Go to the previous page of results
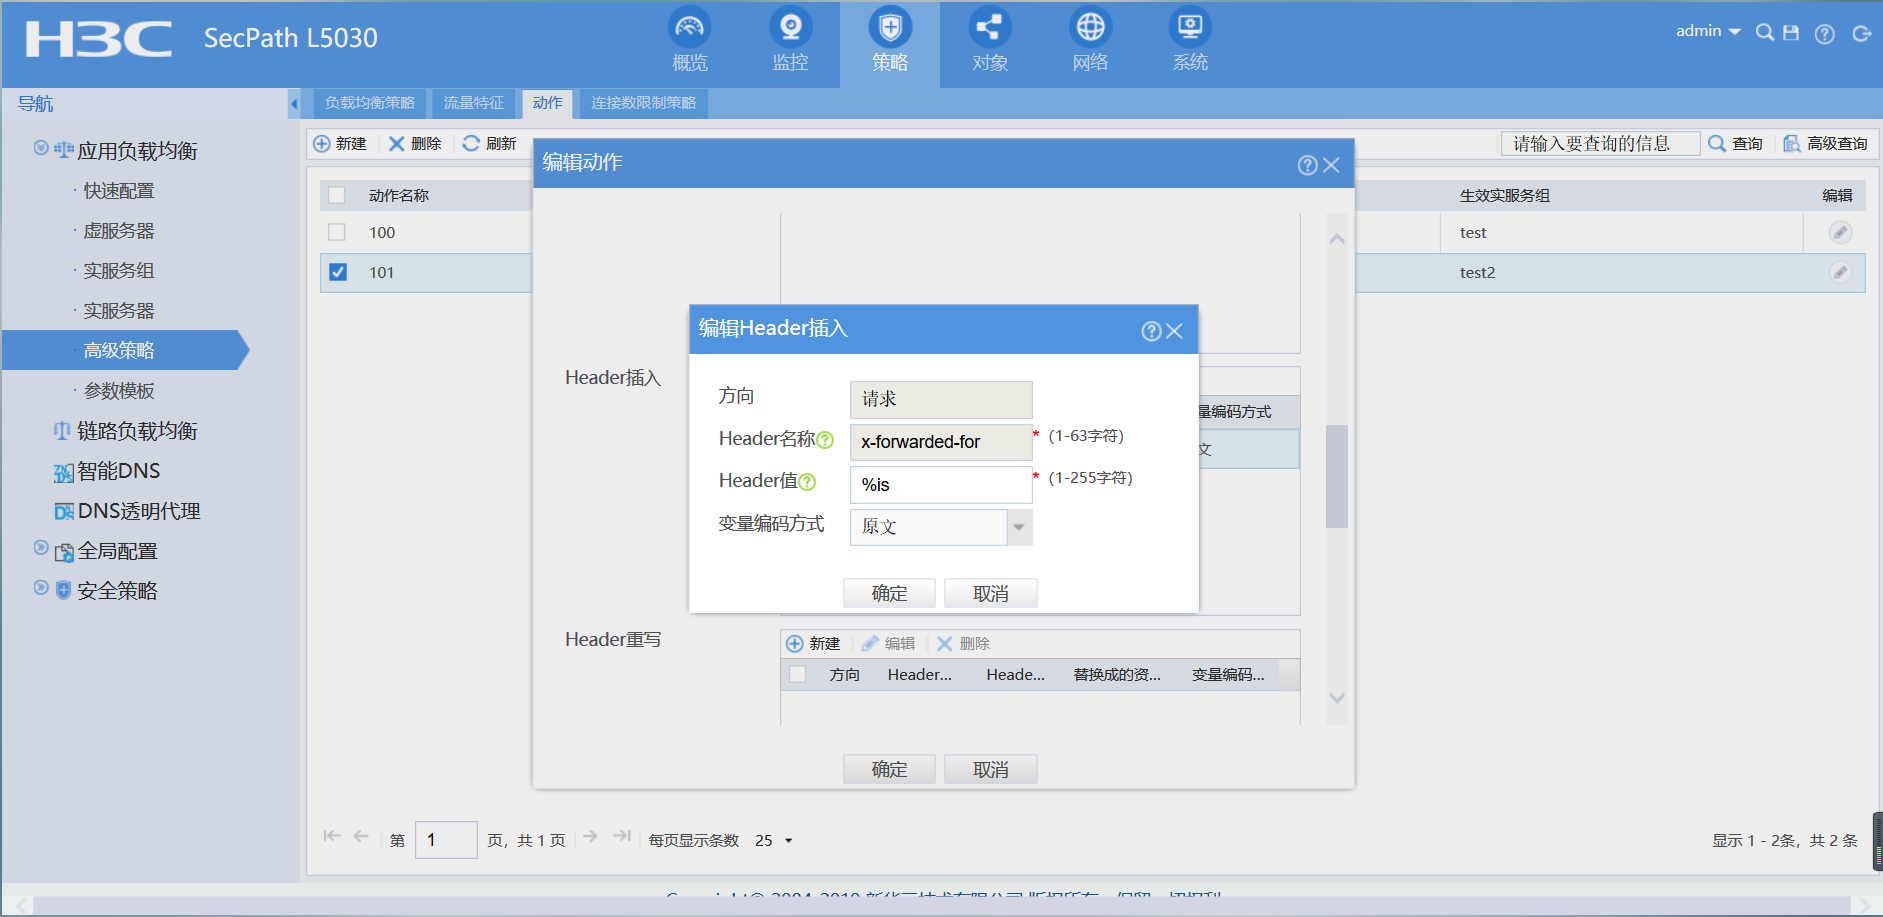Image resolution: width=1883 pixels, height=917 pixels. point(361,836)
